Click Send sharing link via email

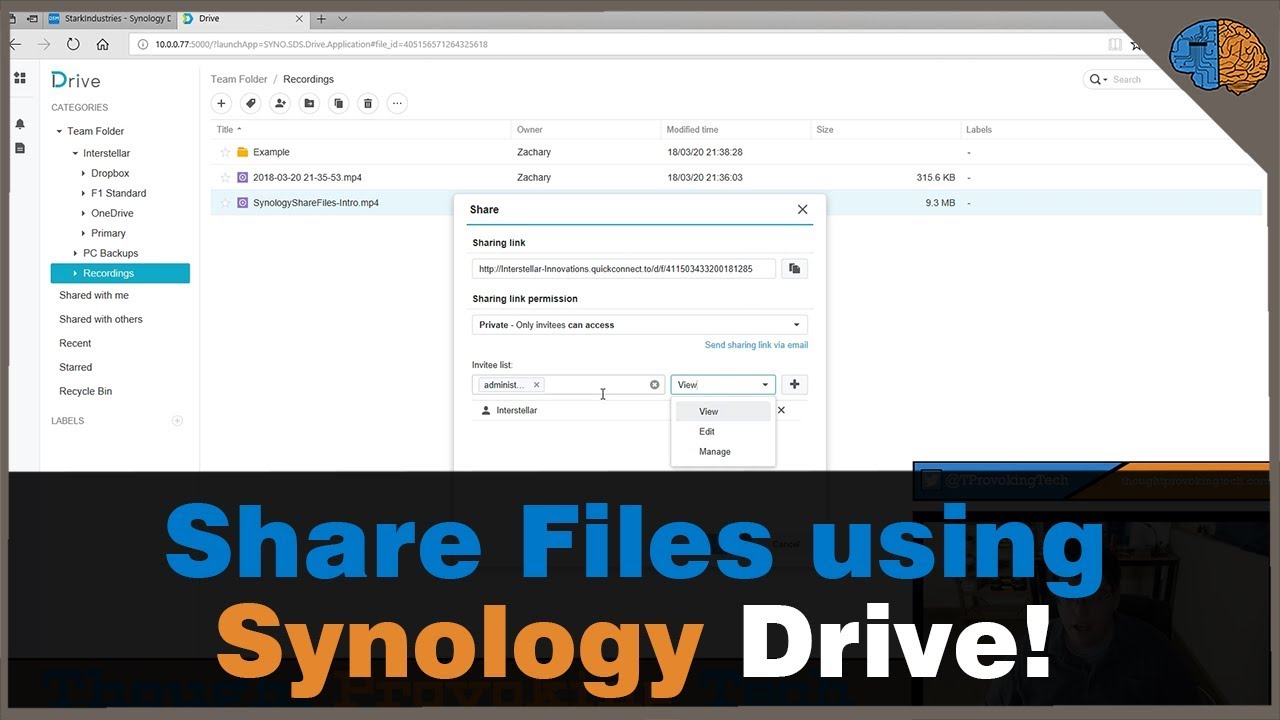click(756, 345)
